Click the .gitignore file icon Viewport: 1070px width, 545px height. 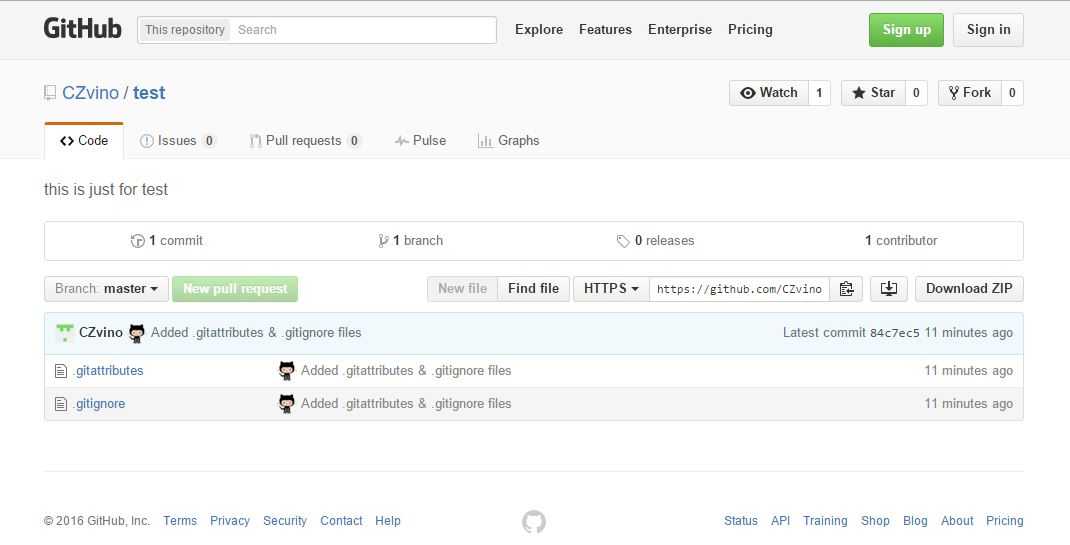pos(61,404)
